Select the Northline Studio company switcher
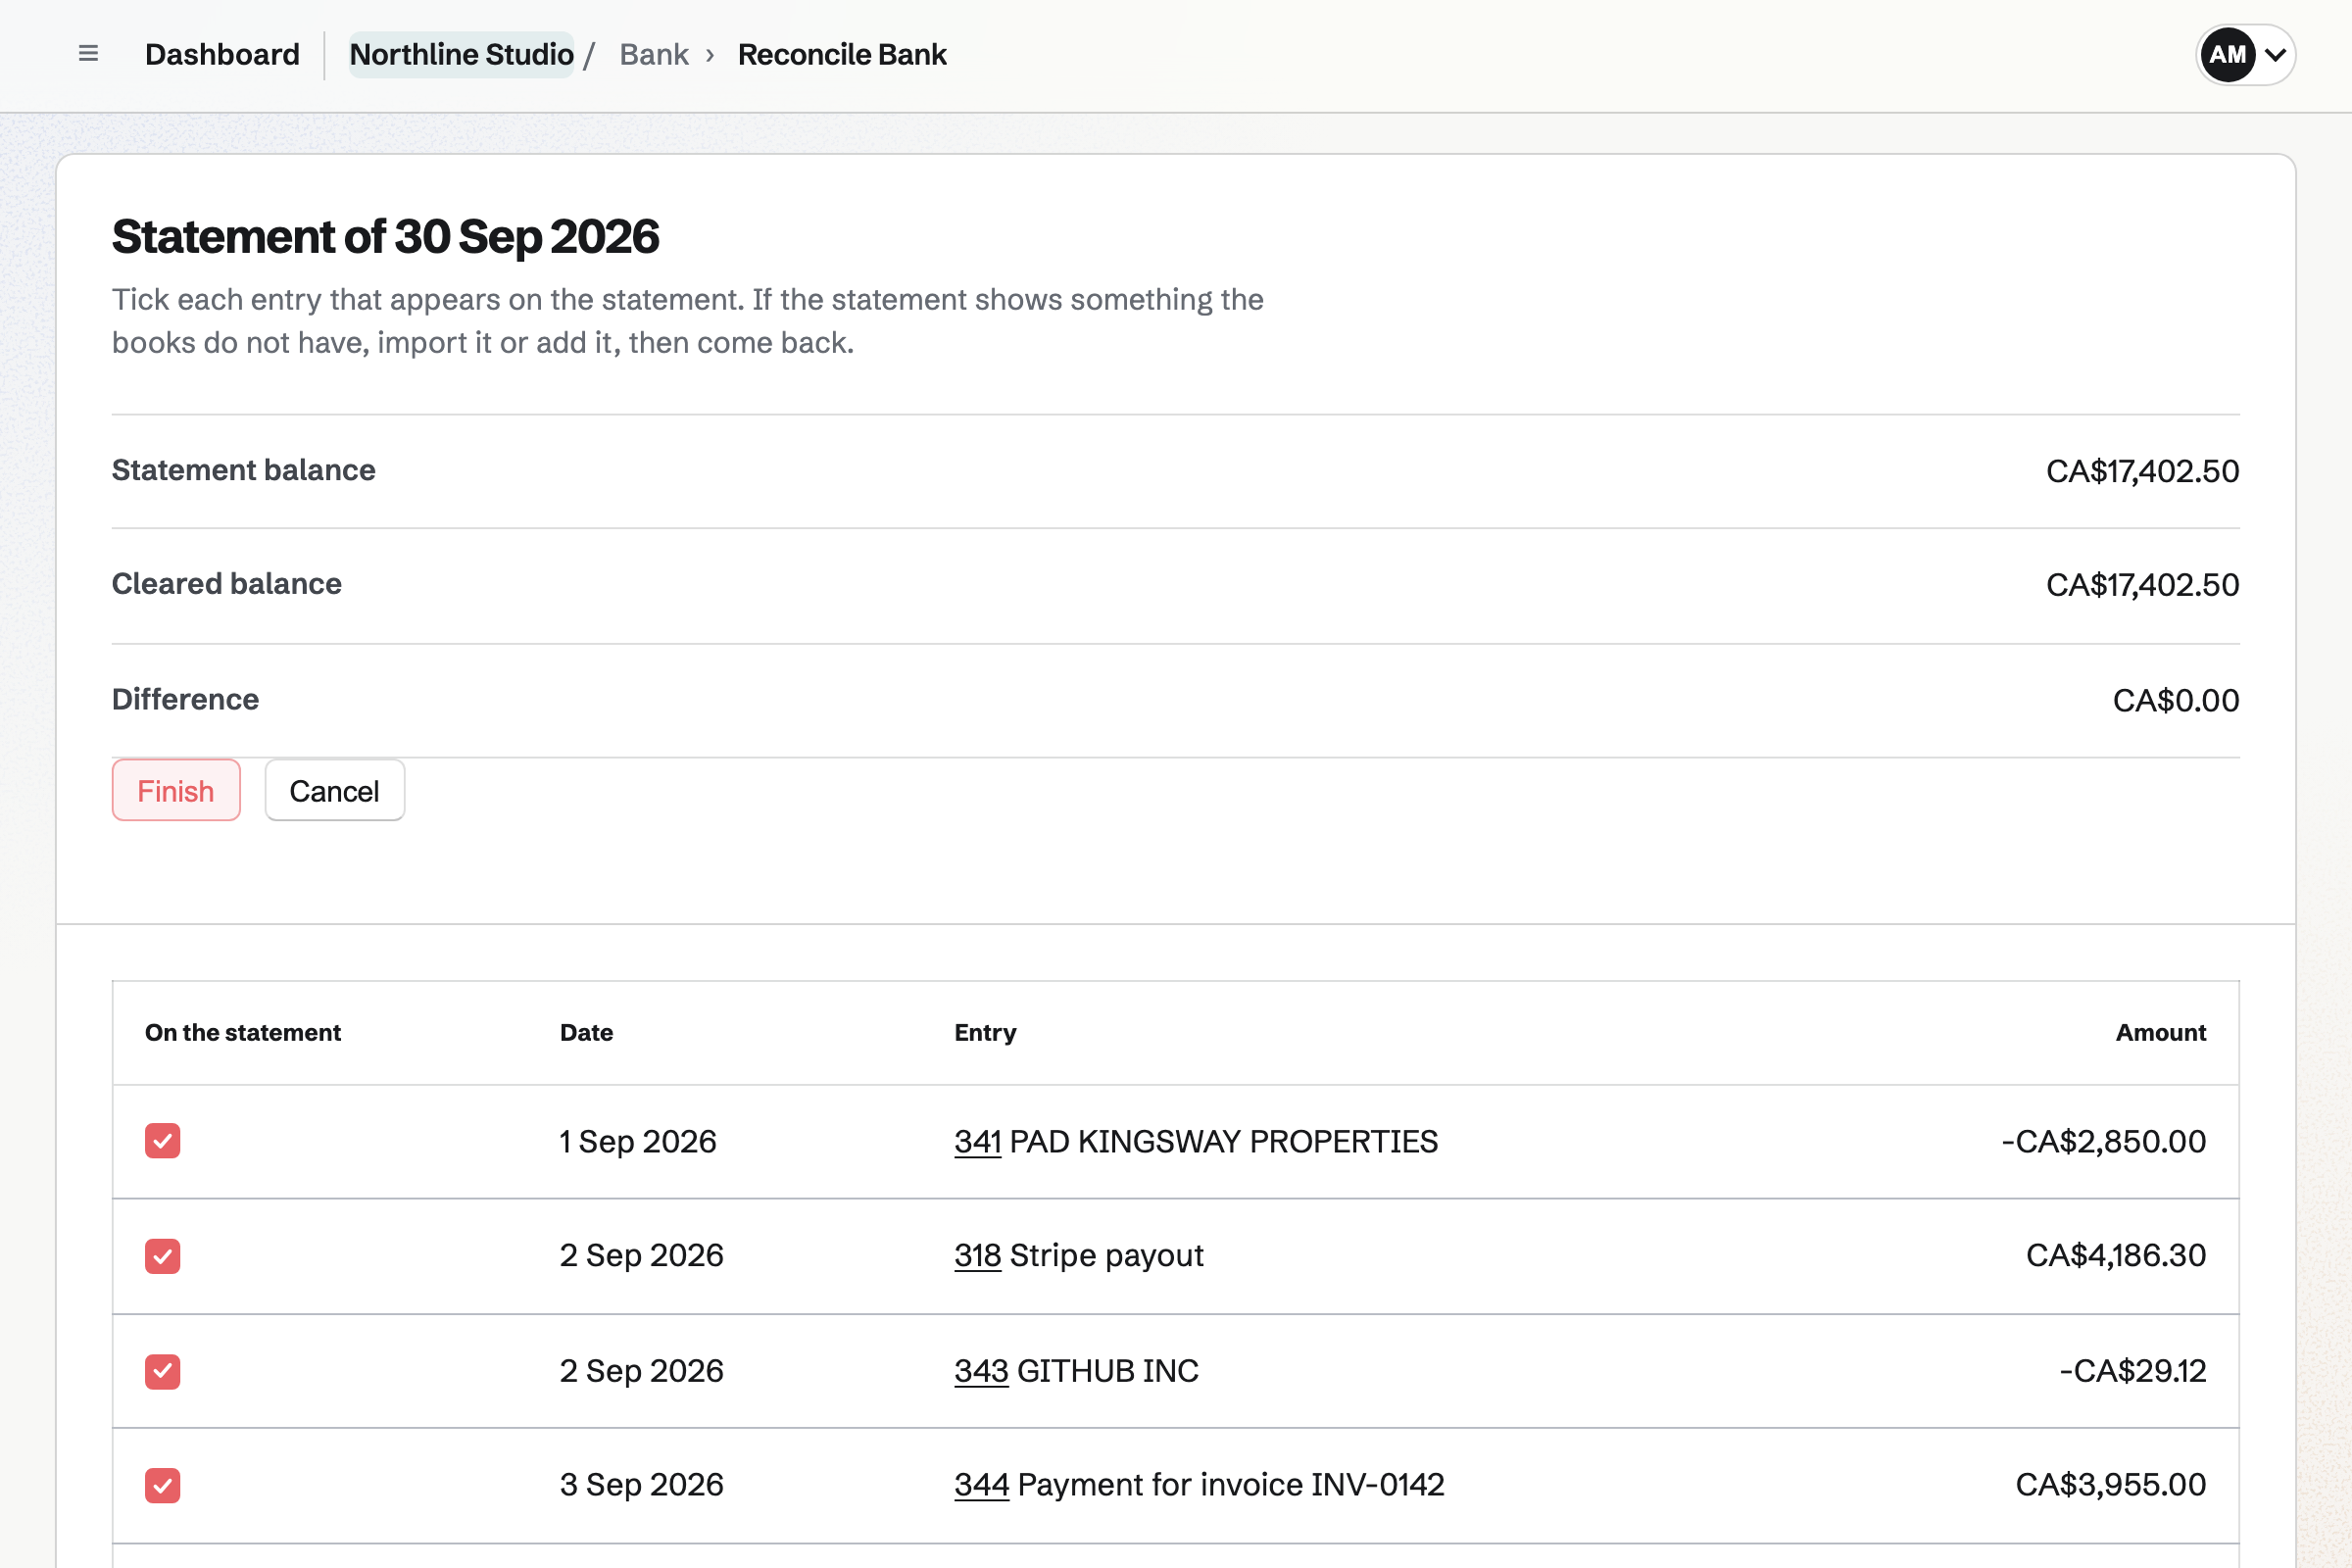Screen dimensions: 2352x1568 click(461, 54)
